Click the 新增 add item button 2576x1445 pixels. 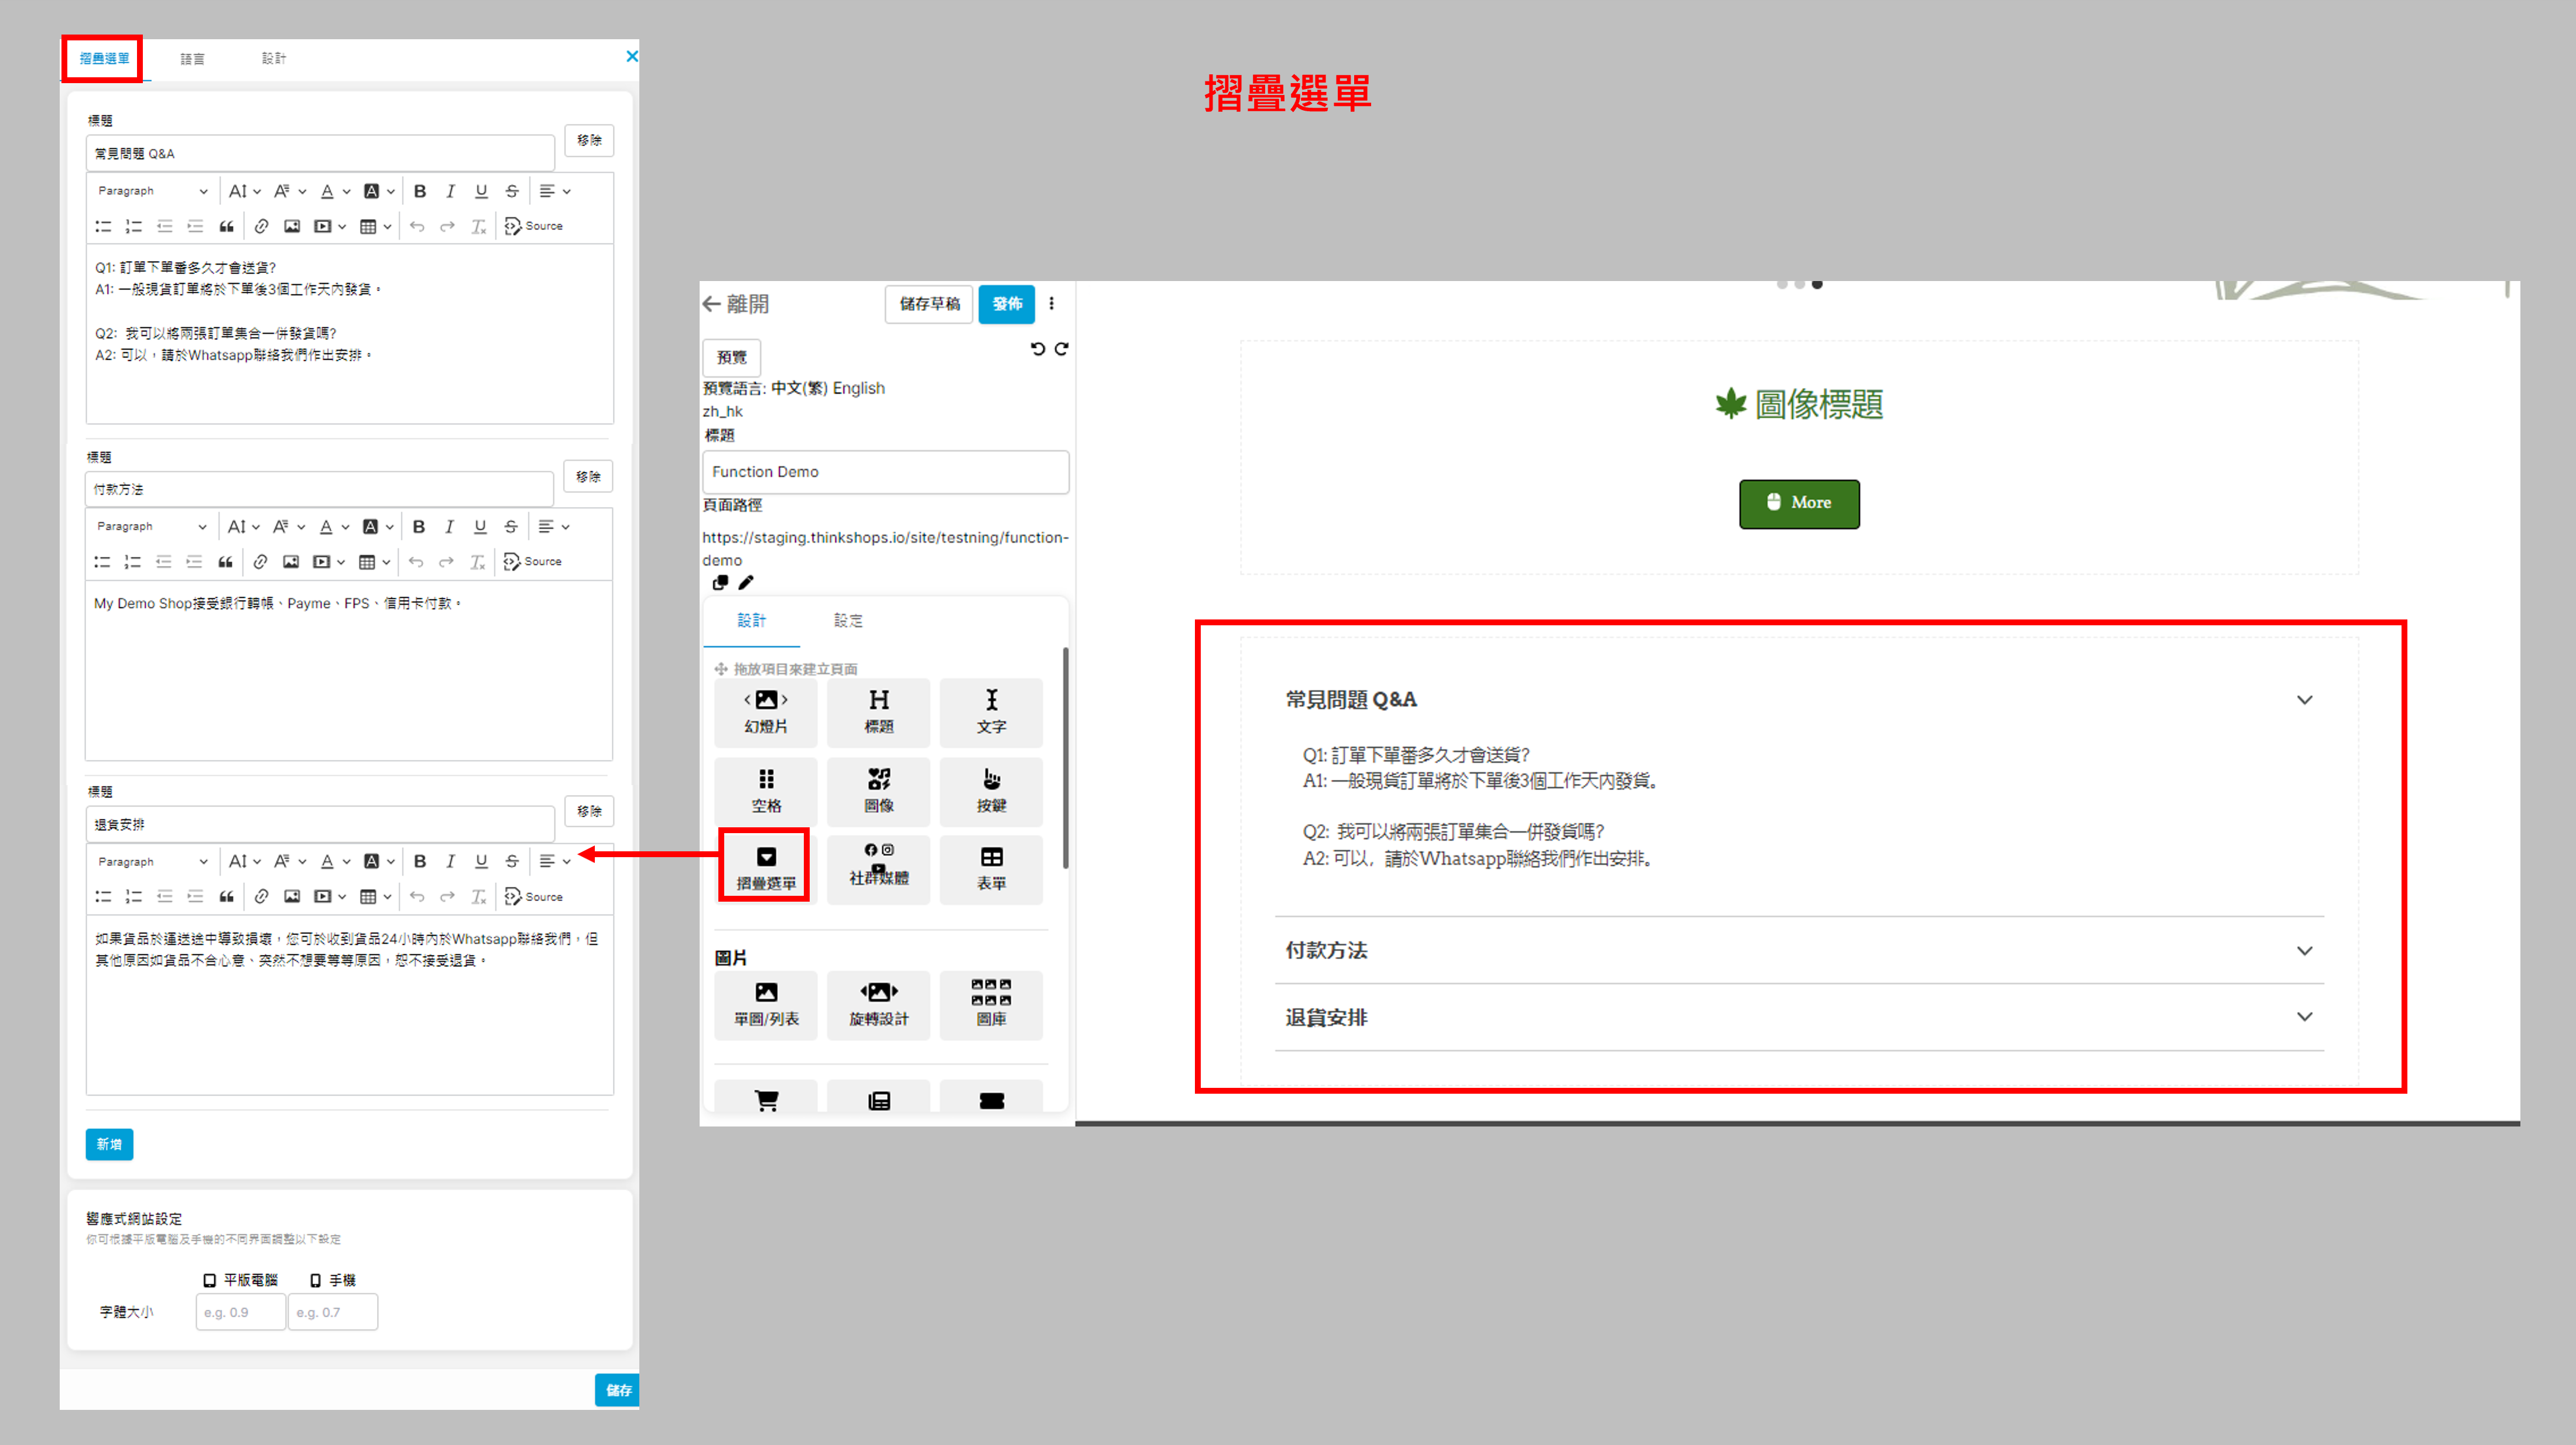[x=109, y=1144]
